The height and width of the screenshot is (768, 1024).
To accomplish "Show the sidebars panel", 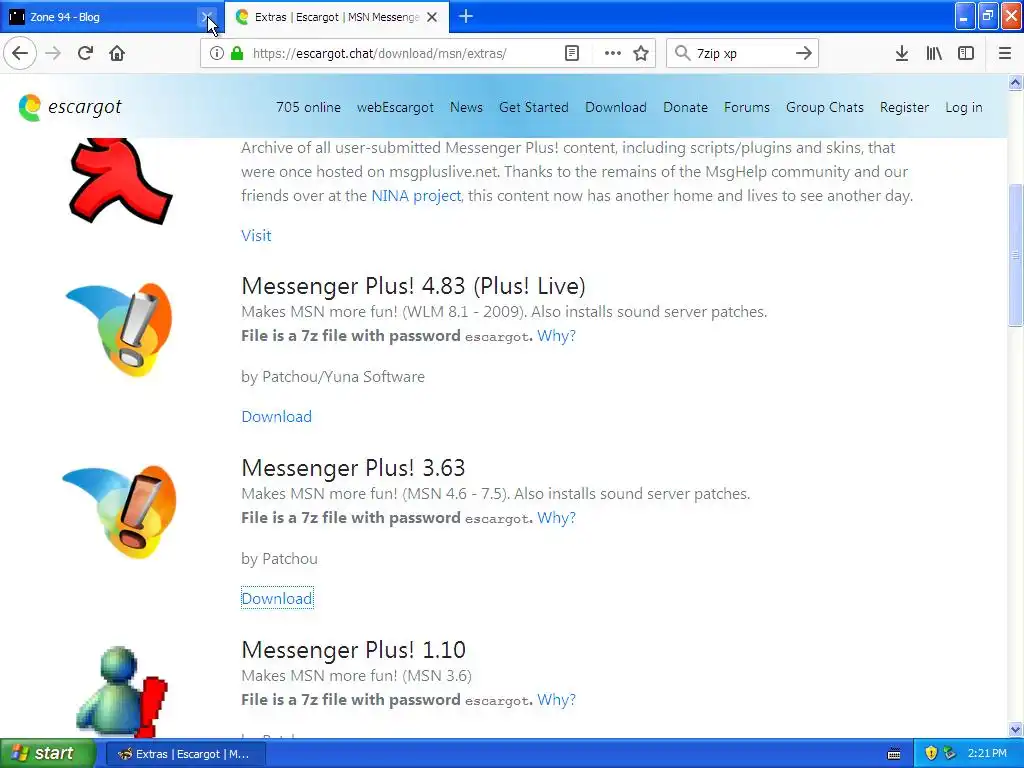I will click(x=966, y=53).
